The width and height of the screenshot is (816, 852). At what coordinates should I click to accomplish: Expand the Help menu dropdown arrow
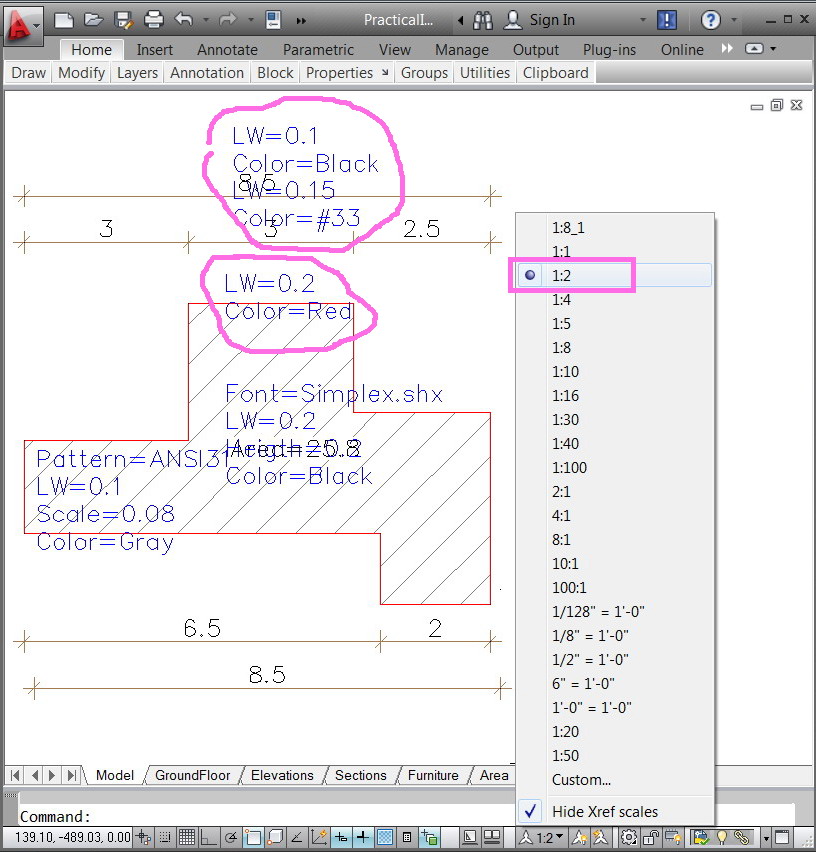point(734,20)
